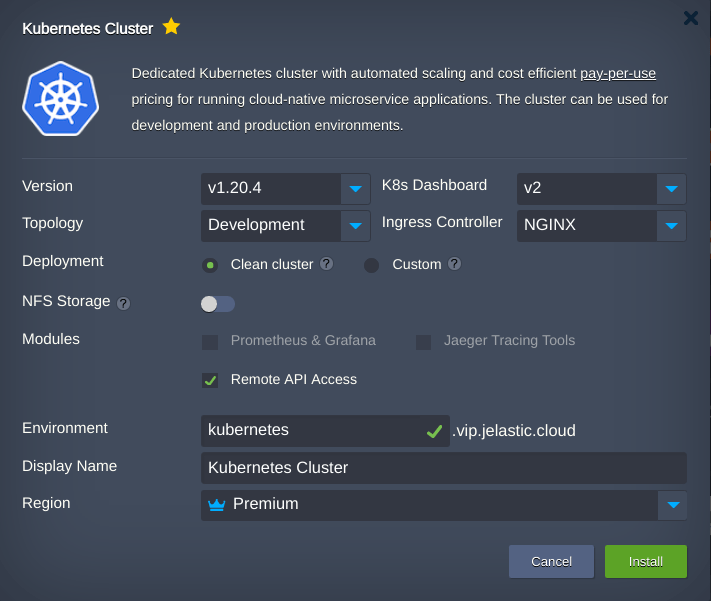Viewport: 711px width, 601px height.
Task: Click the Environment name input field
Action: point(325,431)
